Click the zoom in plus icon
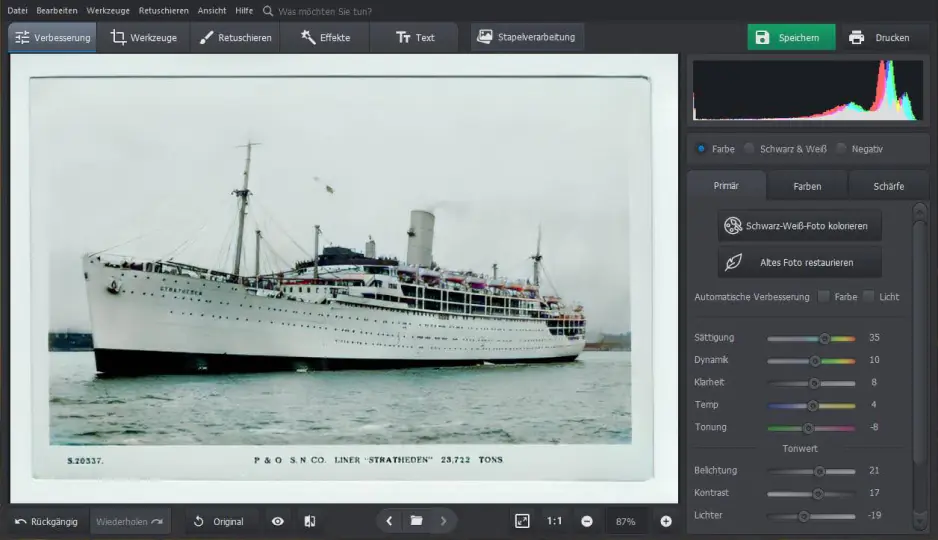Image resolution: width=938 pixels, height=540 pixels. (666, 521)
